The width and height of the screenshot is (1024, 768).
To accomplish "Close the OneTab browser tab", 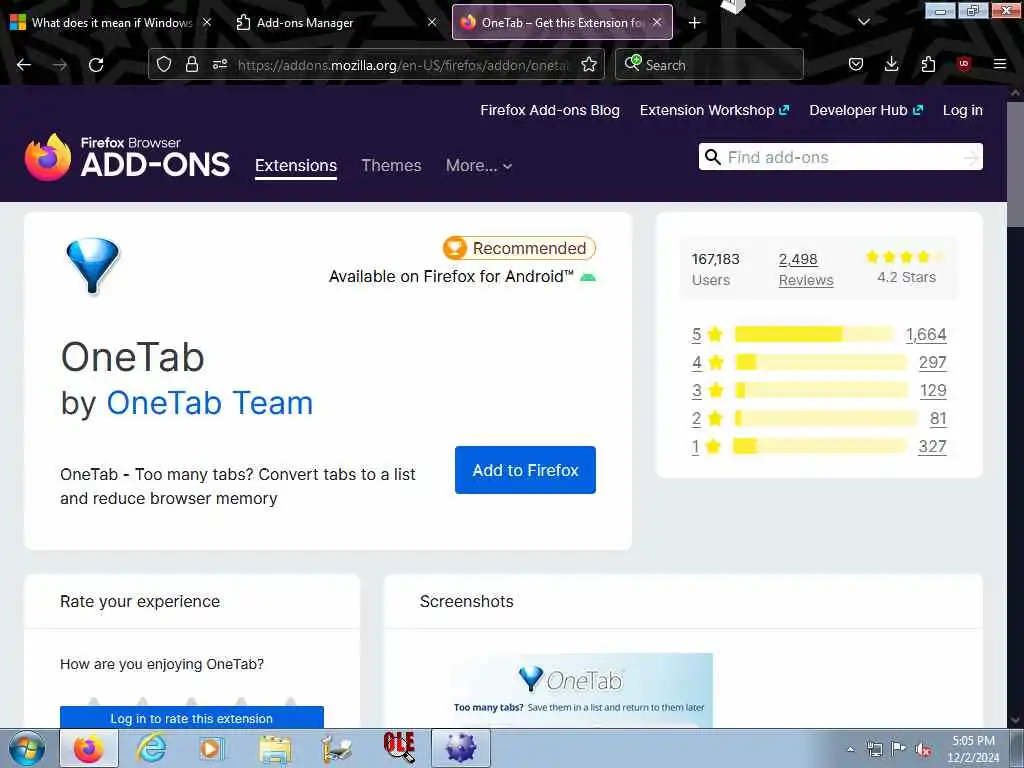I will click(x=657, y=22).
